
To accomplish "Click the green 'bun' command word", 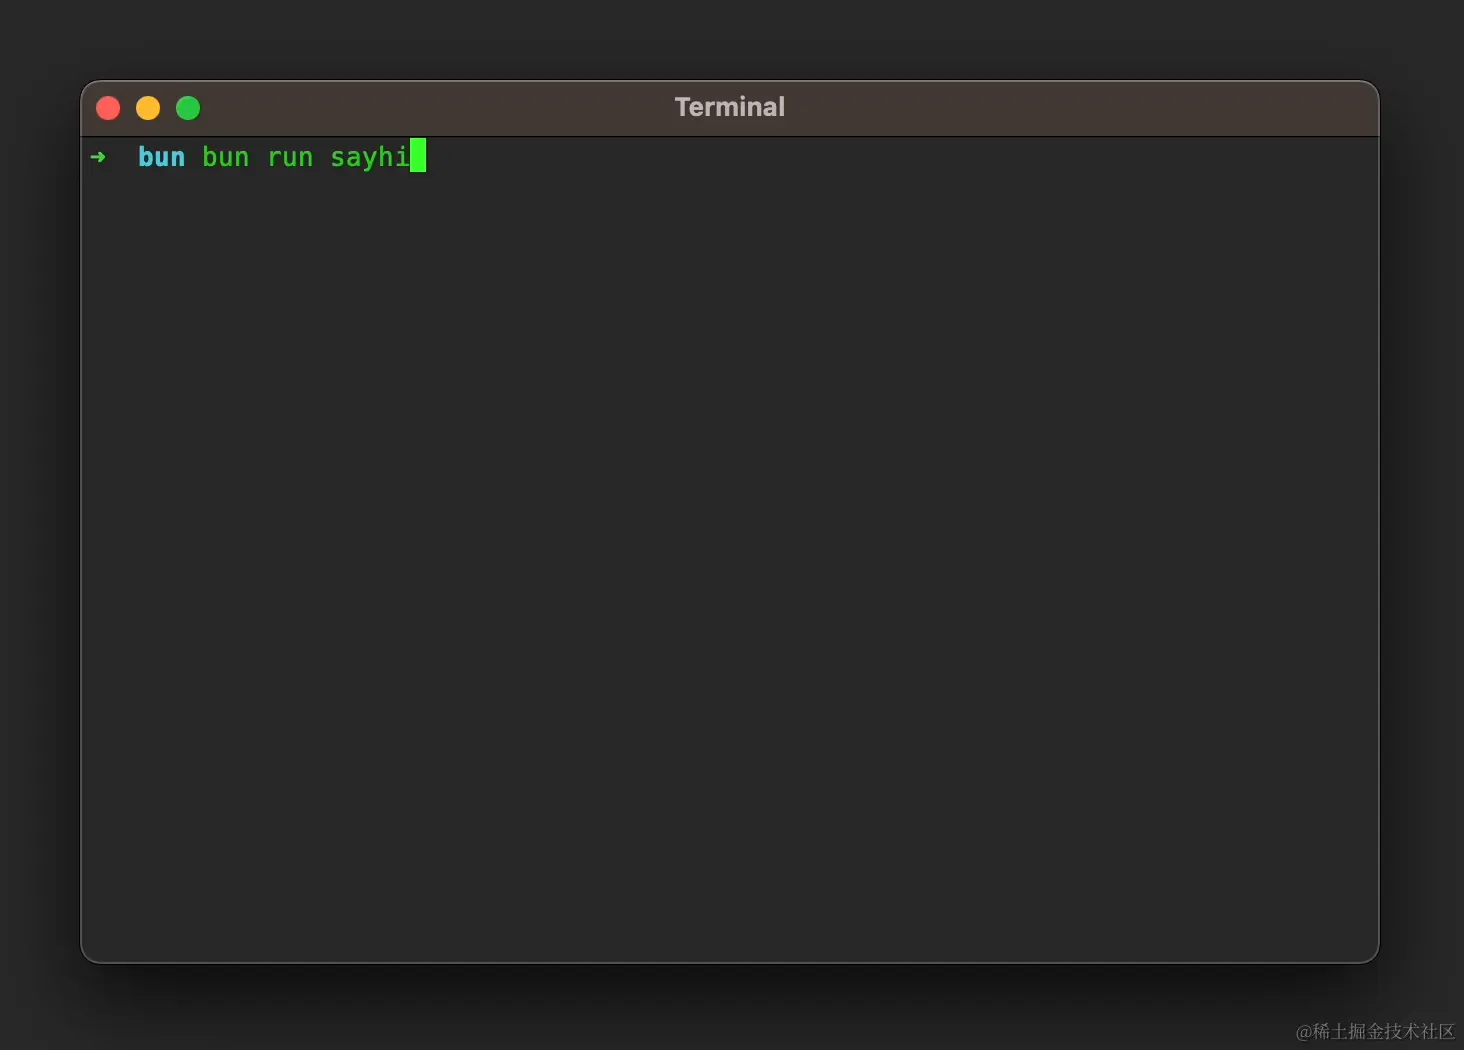I will (225, 157).
